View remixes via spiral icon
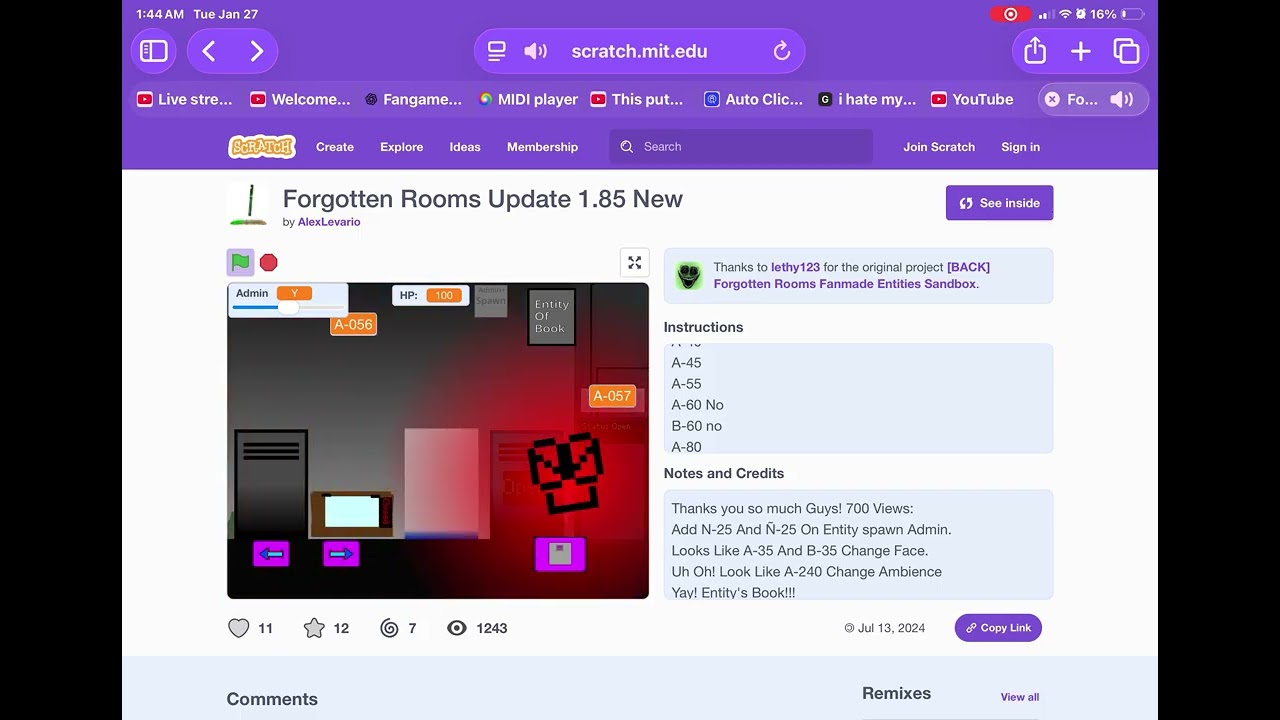Image resolution: width=1280 pixels, height=720 pixels. click(389, 628)
